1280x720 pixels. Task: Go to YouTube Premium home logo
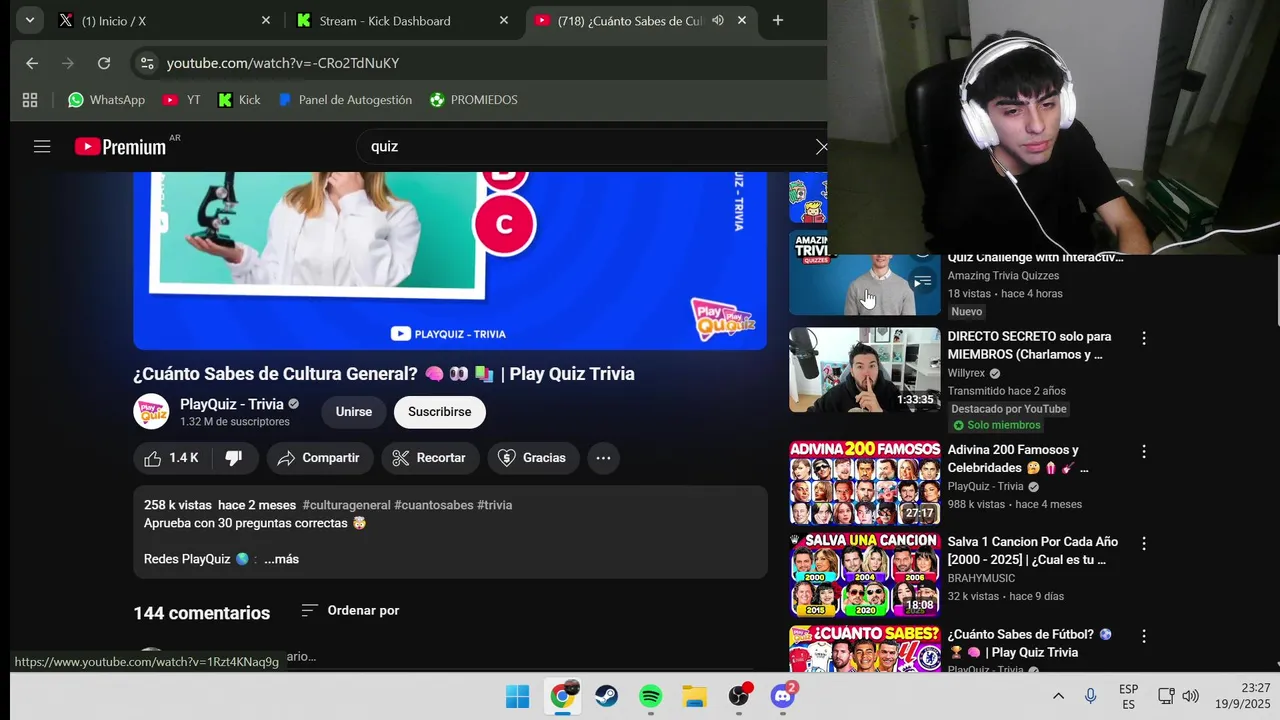pyautogui.click(x=120, y=147)
